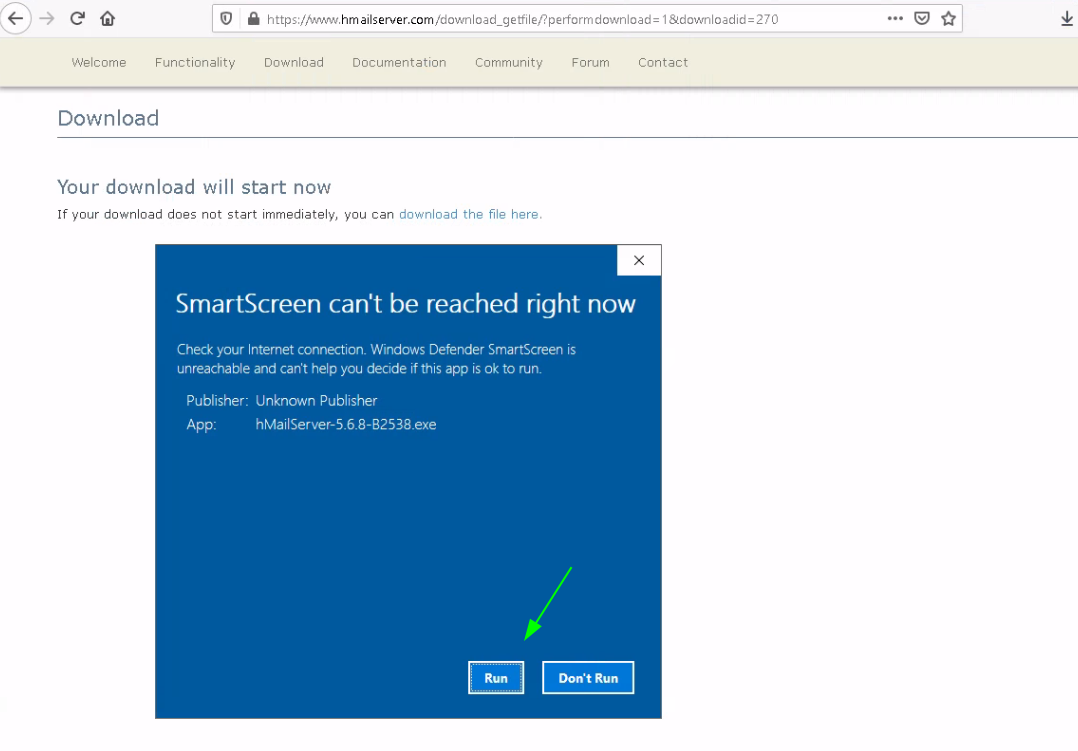The height and width of the screenshot is (751, 1078).
Task: Click the 'Check your Internet connection' message
Action: point(376,359)
